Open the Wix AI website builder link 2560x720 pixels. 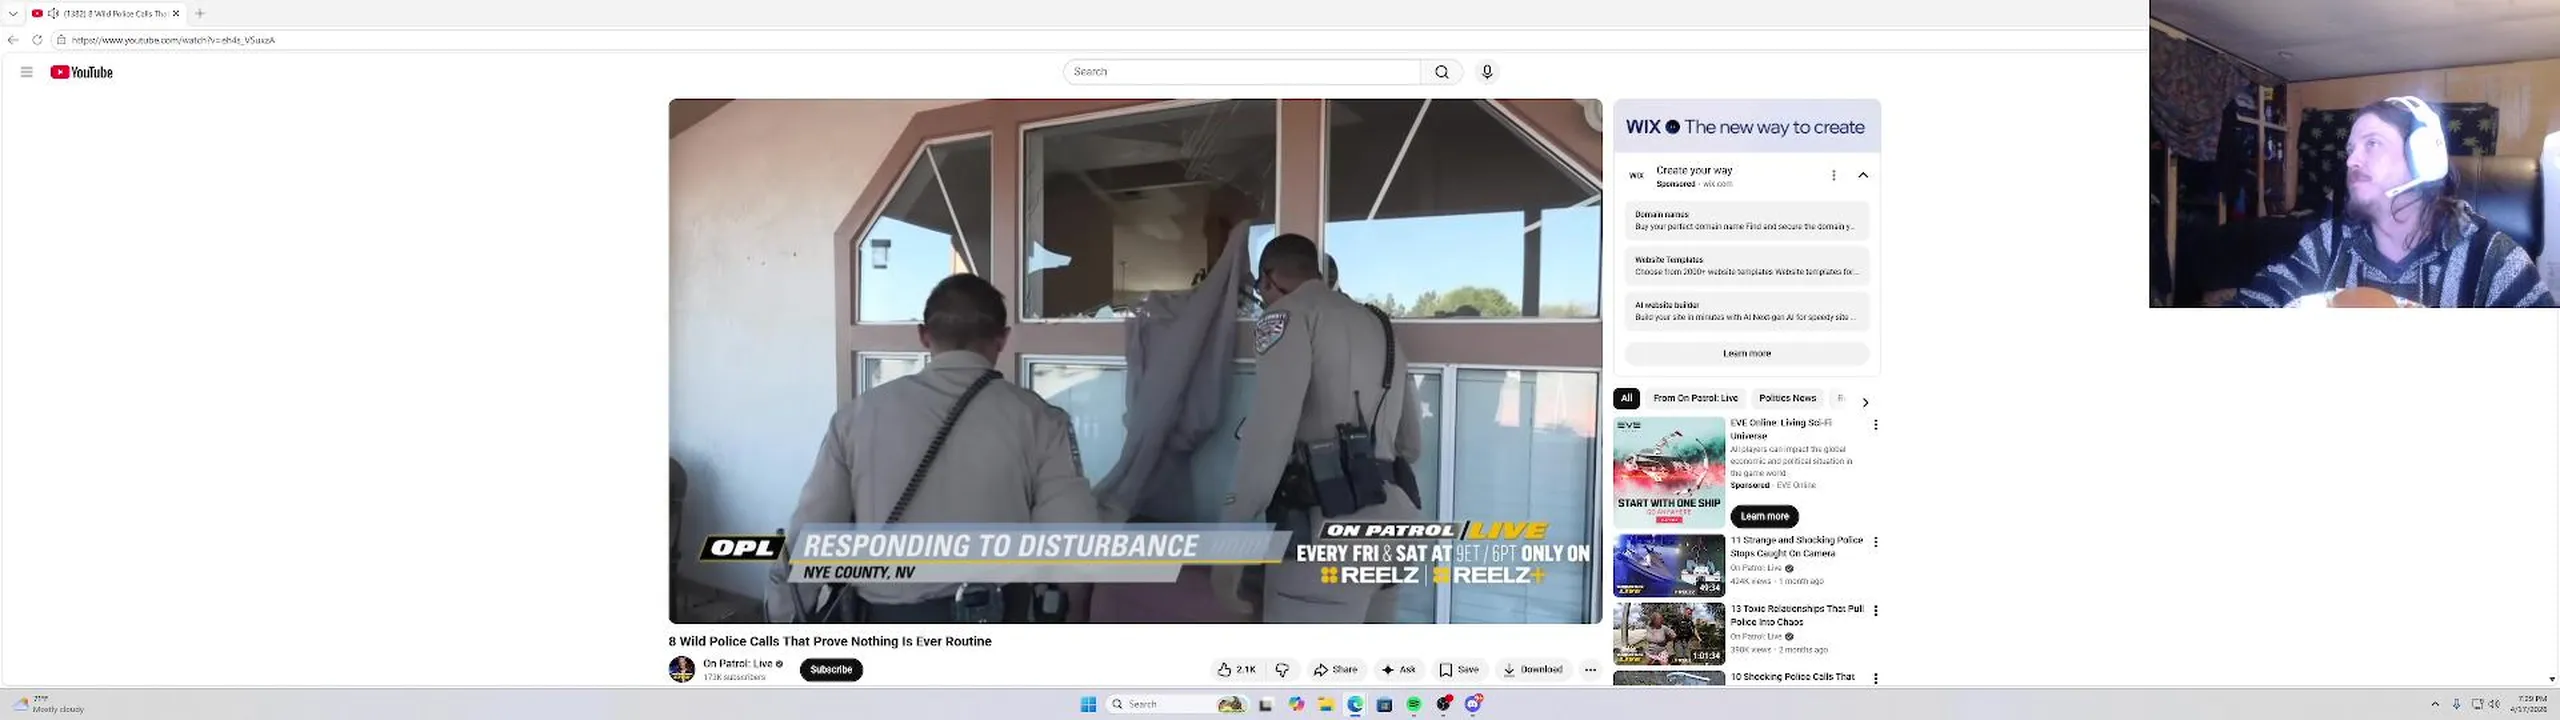pos(1746,310)
